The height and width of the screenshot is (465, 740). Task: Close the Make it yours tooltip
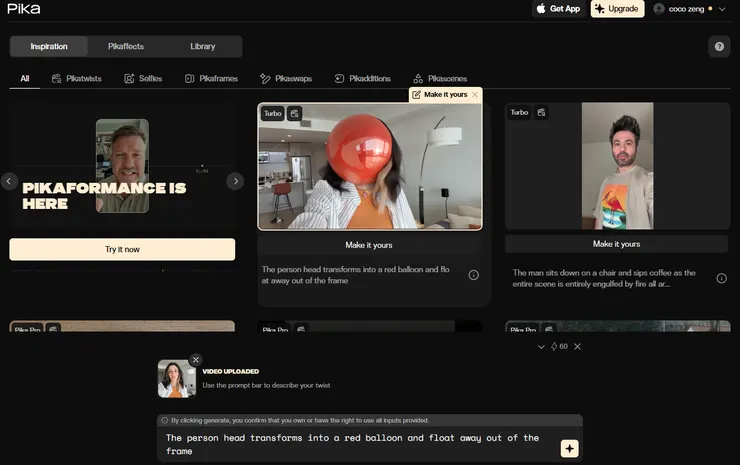click(475, 94)
